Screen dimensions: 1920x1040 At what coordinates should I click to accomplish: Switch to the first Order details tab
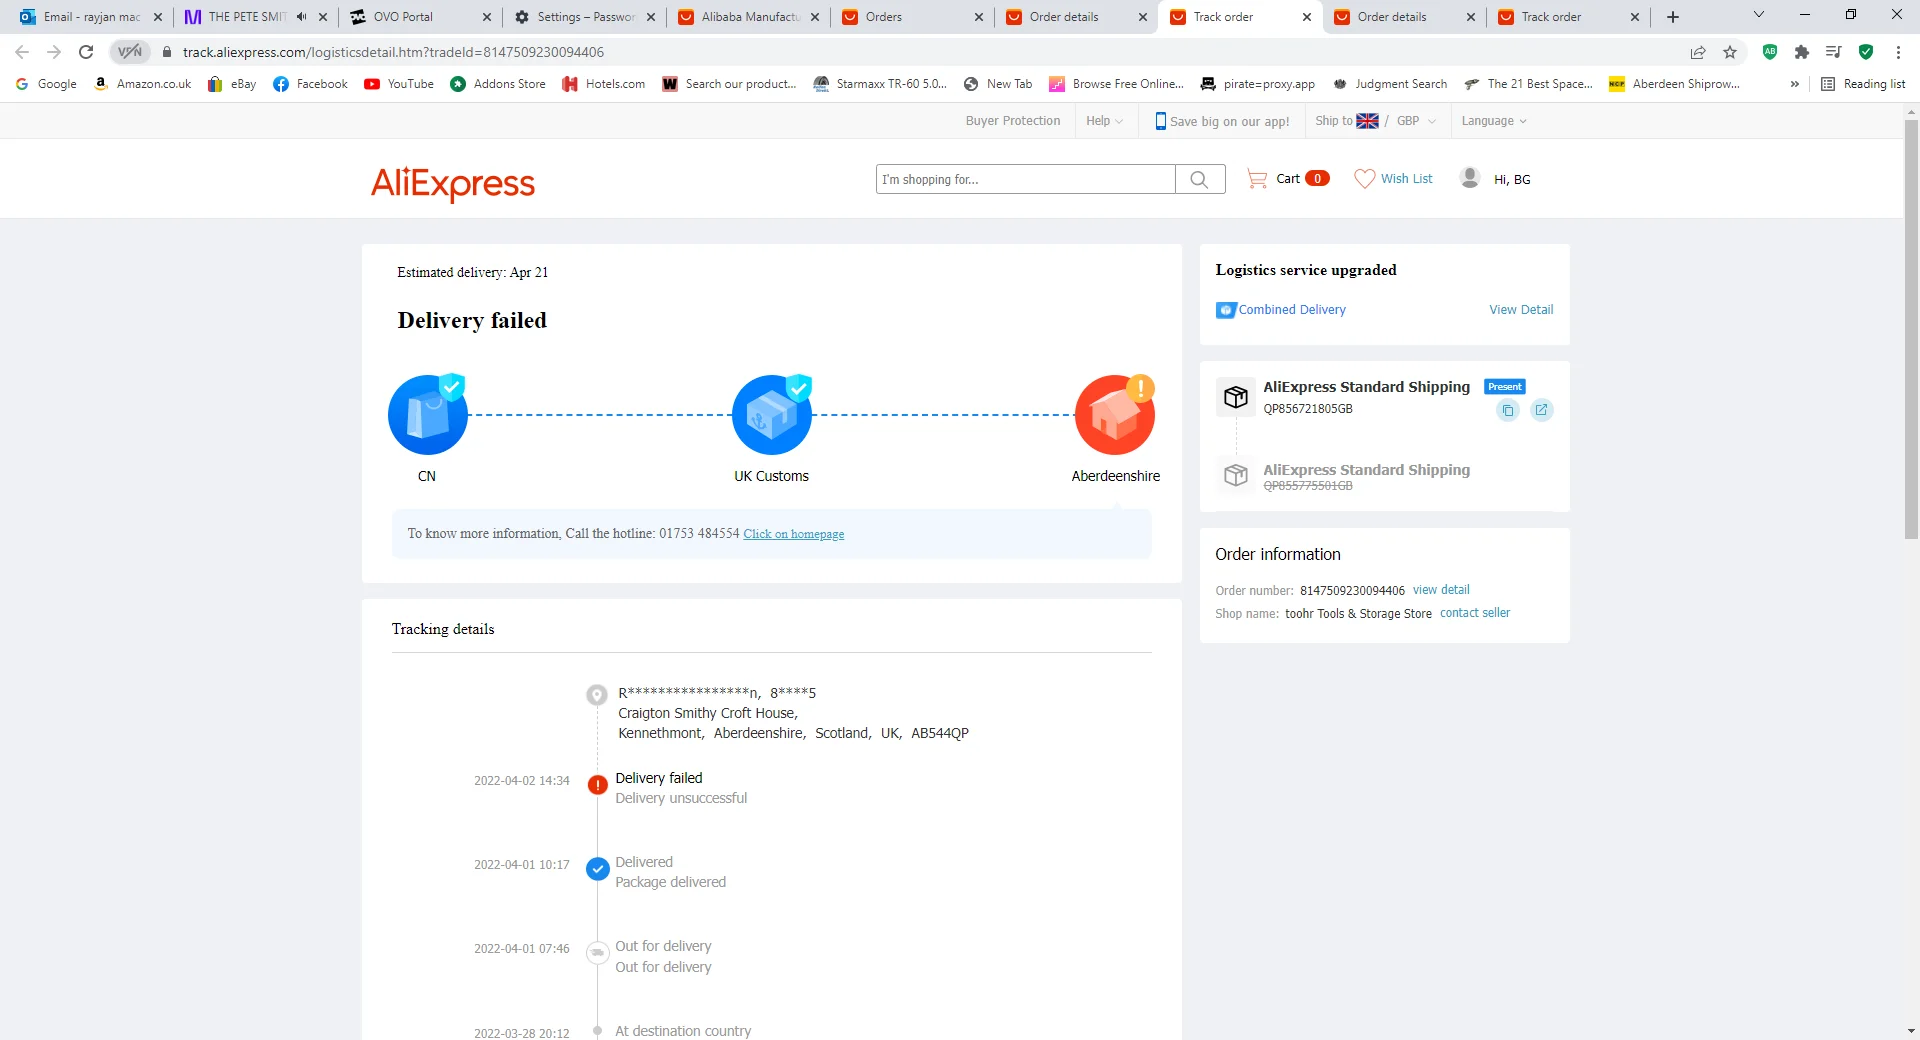[x=1076, y=17]
